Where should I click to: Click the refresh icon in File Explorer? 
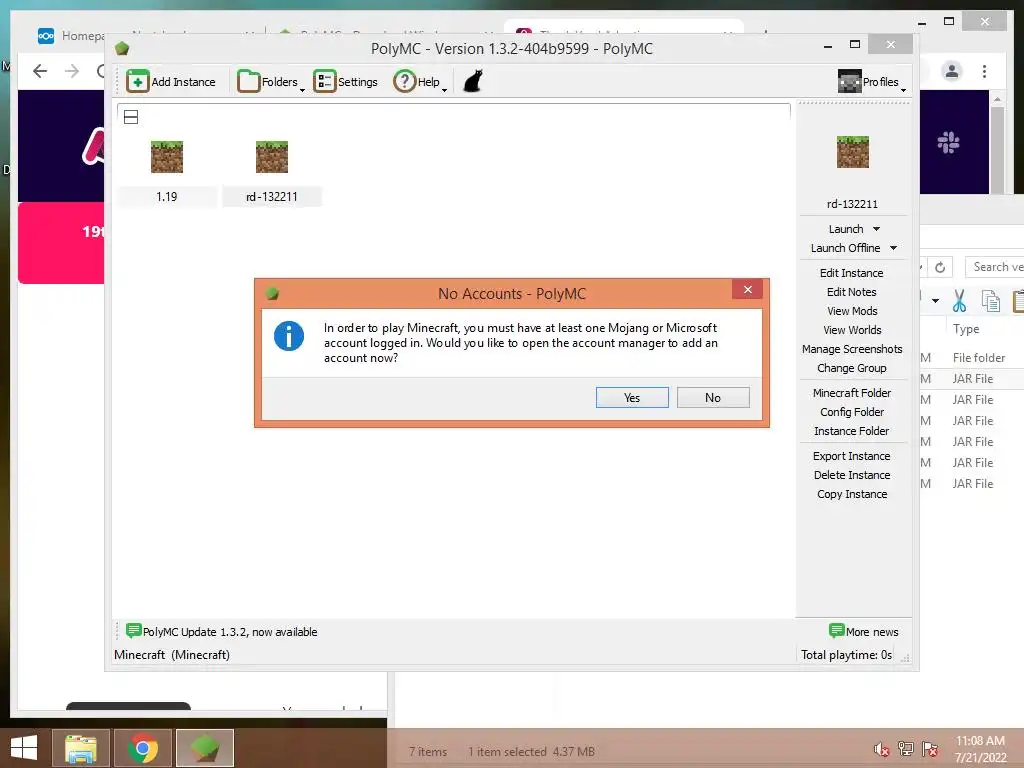coord(940,267)
